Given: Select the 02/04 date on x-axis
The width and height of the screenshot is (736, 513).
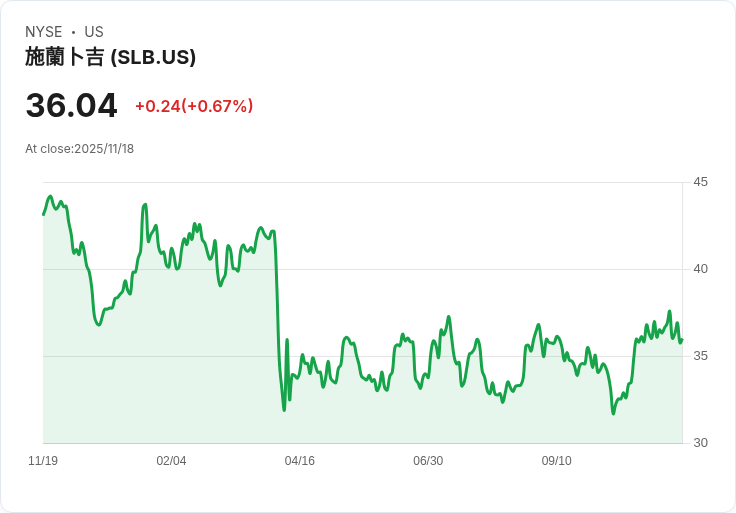Looking at the screenshot, I should pyautogui.click(x=171, y=461).
